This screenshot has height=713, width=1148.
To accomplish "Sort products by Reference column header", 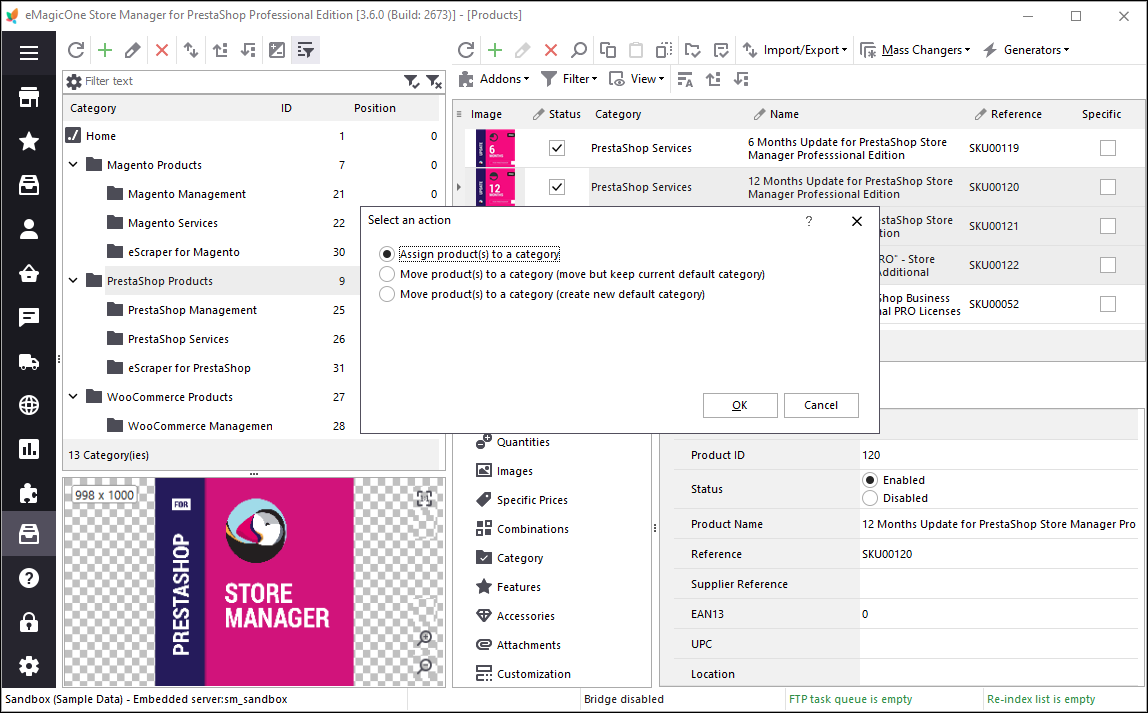I will (1015, 114).
